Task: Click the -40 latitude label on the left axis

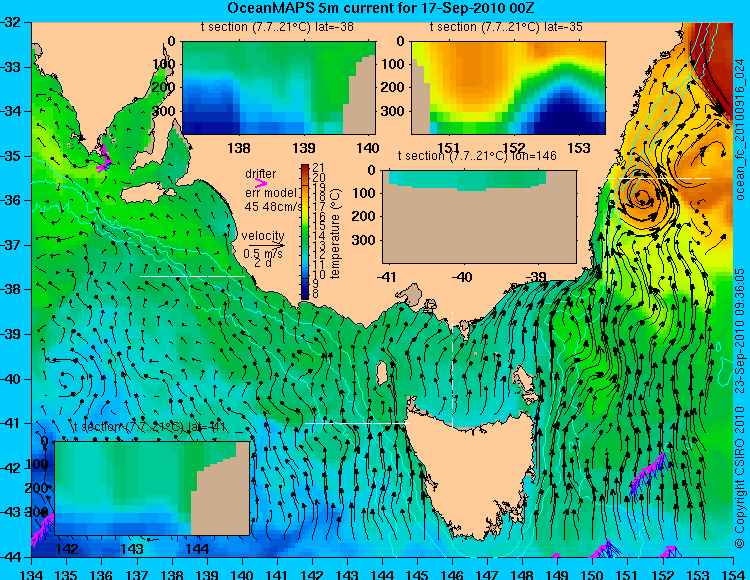Action: pos(11,379)
